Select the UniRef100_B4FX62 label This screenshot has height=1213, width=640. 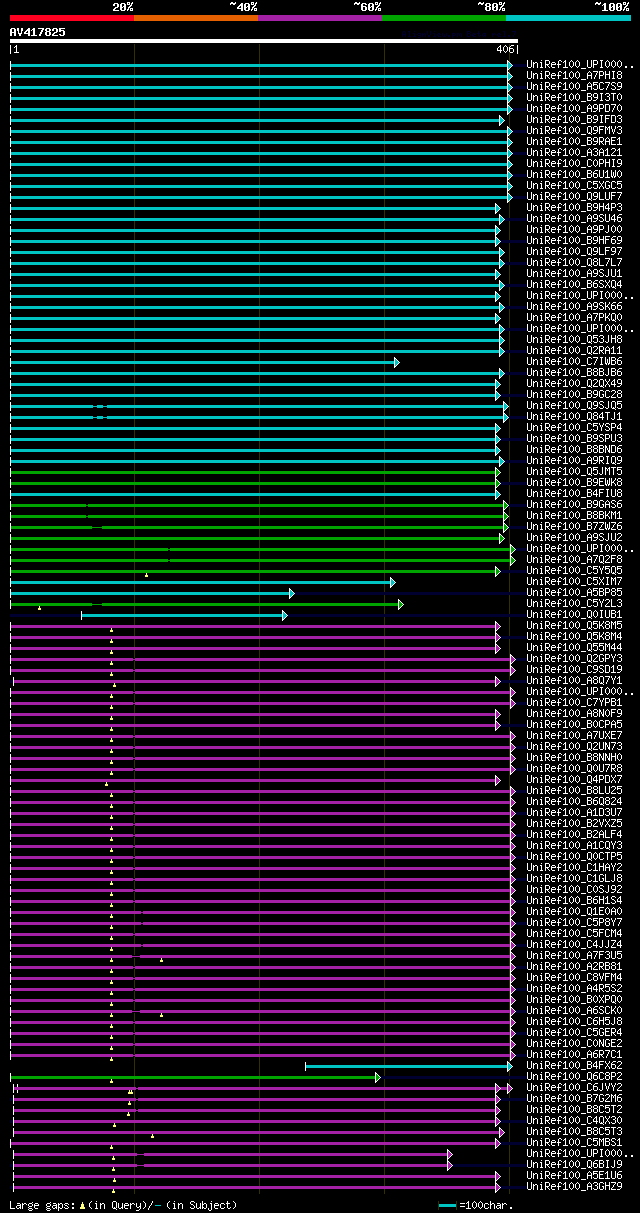click(x=575, y=1065)
